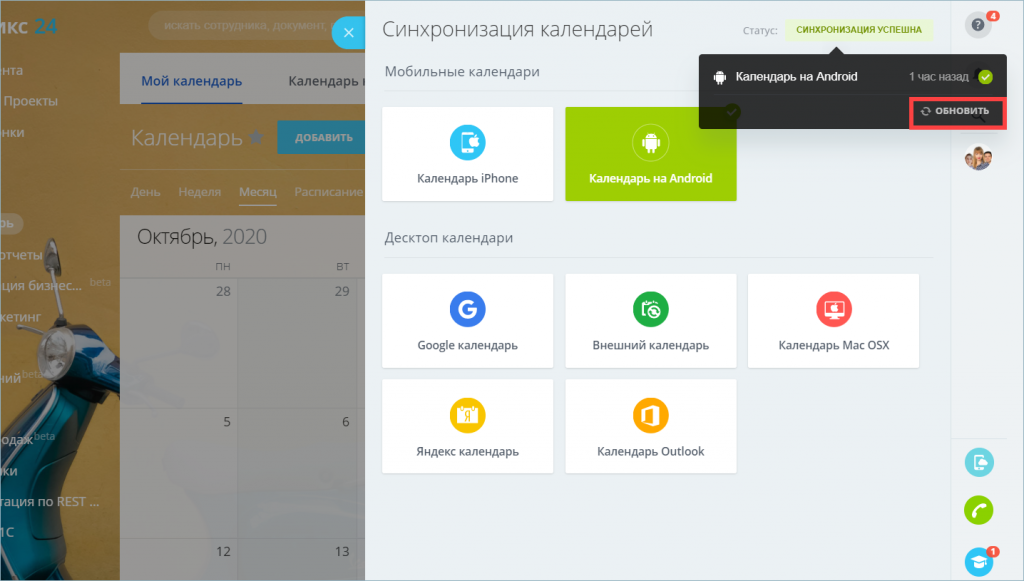Image resolution: width=1024 pixels, height=581 pixels.
Task: Choose Яндекс календарь synchronization
Action: pos(467,426)
